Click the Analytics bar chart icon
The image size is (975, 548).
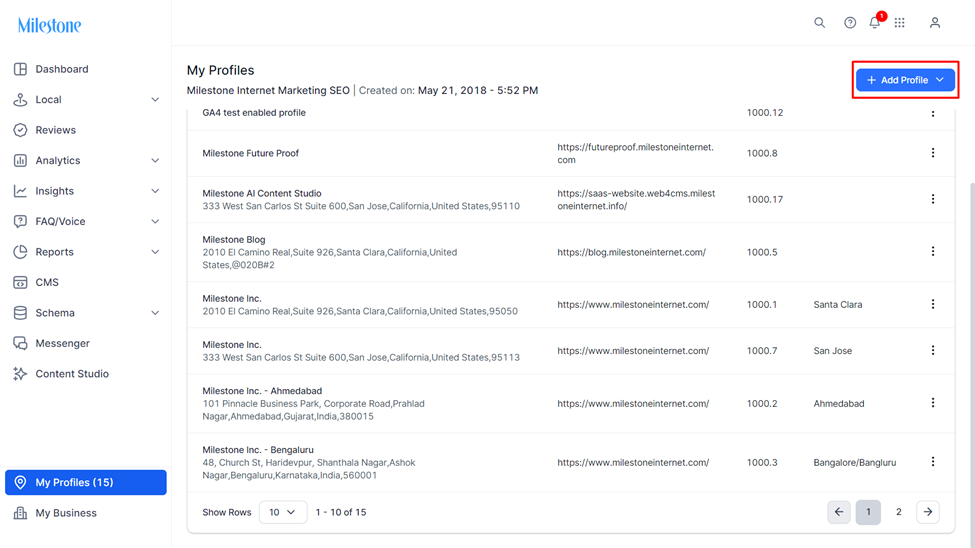click(x=21, y=160)
